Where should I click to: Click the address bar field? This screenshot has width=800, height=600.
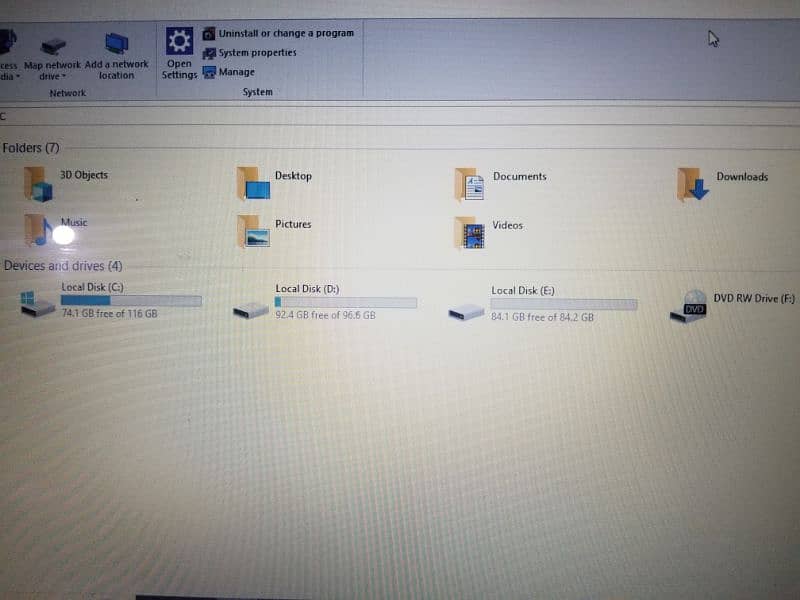tap(400, 116)
